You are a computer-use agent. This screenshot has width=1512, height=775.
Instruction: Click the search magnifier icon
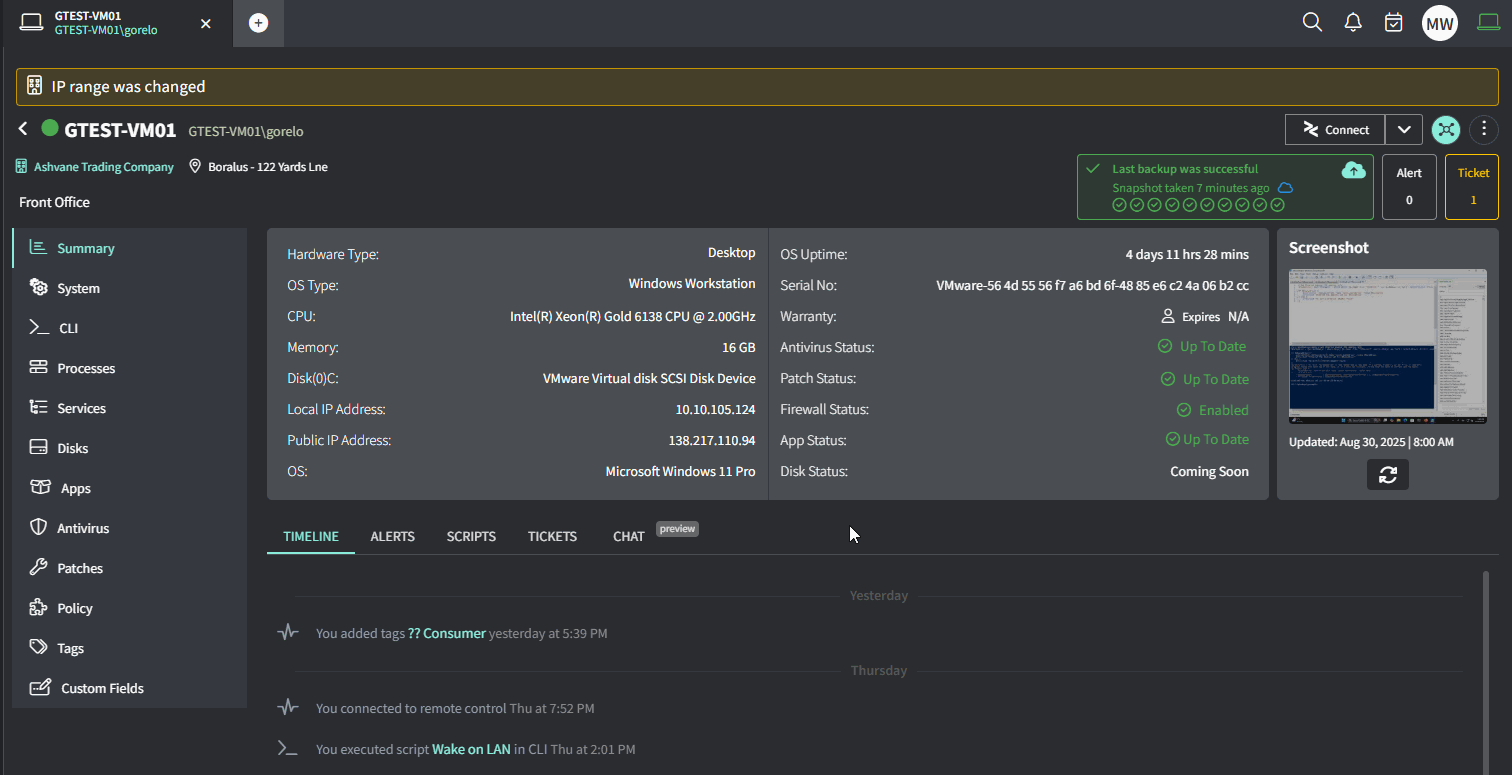pyautogui.click(x=1312, y=22)
